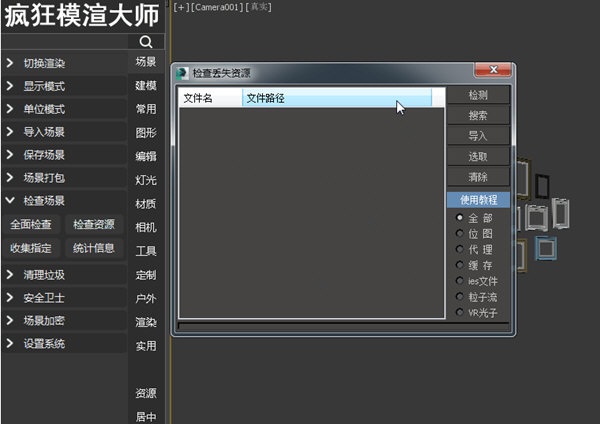Viewport: 600px width, 424px height.
Task: Switch to the 相机 tab
Action: coord(146,228)
